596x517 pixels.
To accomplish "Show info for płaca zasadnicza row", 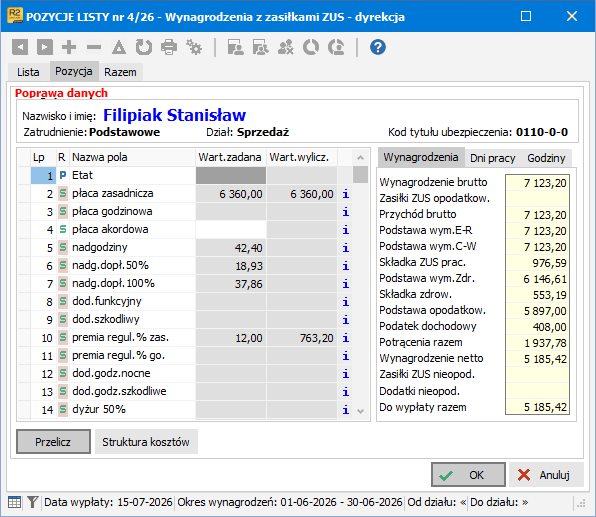I will [346, 194].
